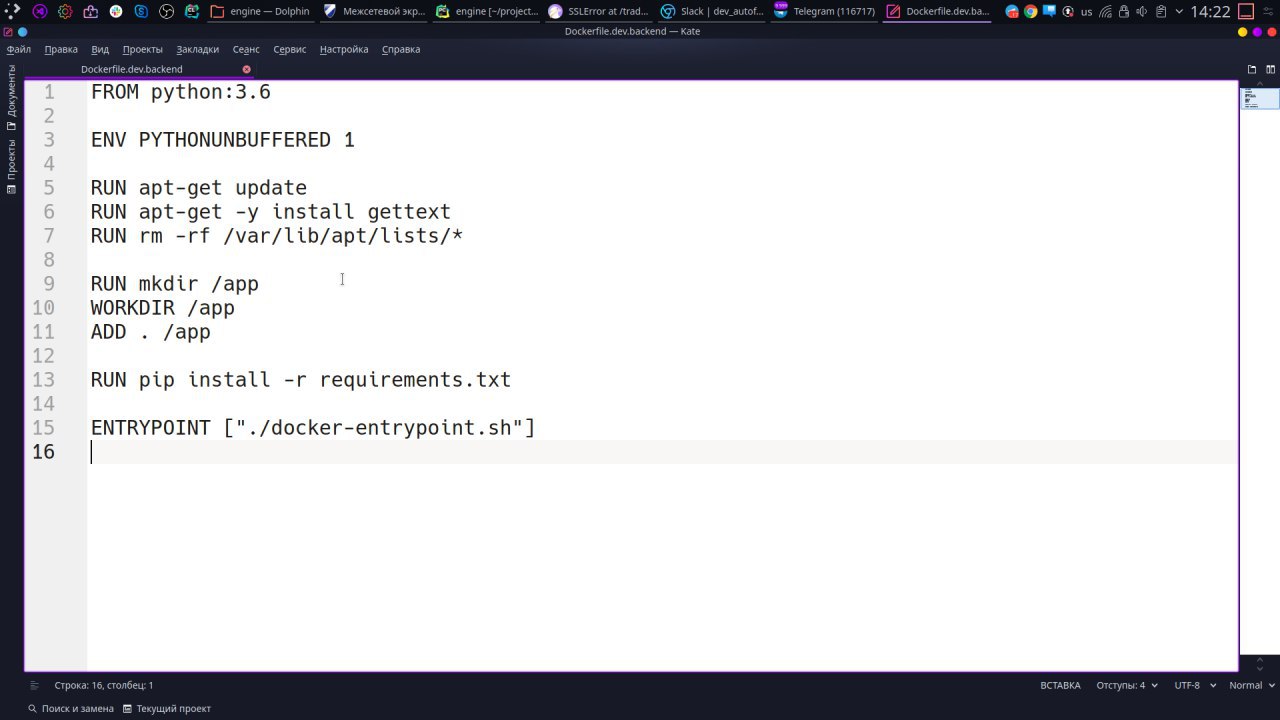The height and width of the screenshot is (720, 1280).
Task: Open Поиск и замена panel
Action: tap(71, 708)
